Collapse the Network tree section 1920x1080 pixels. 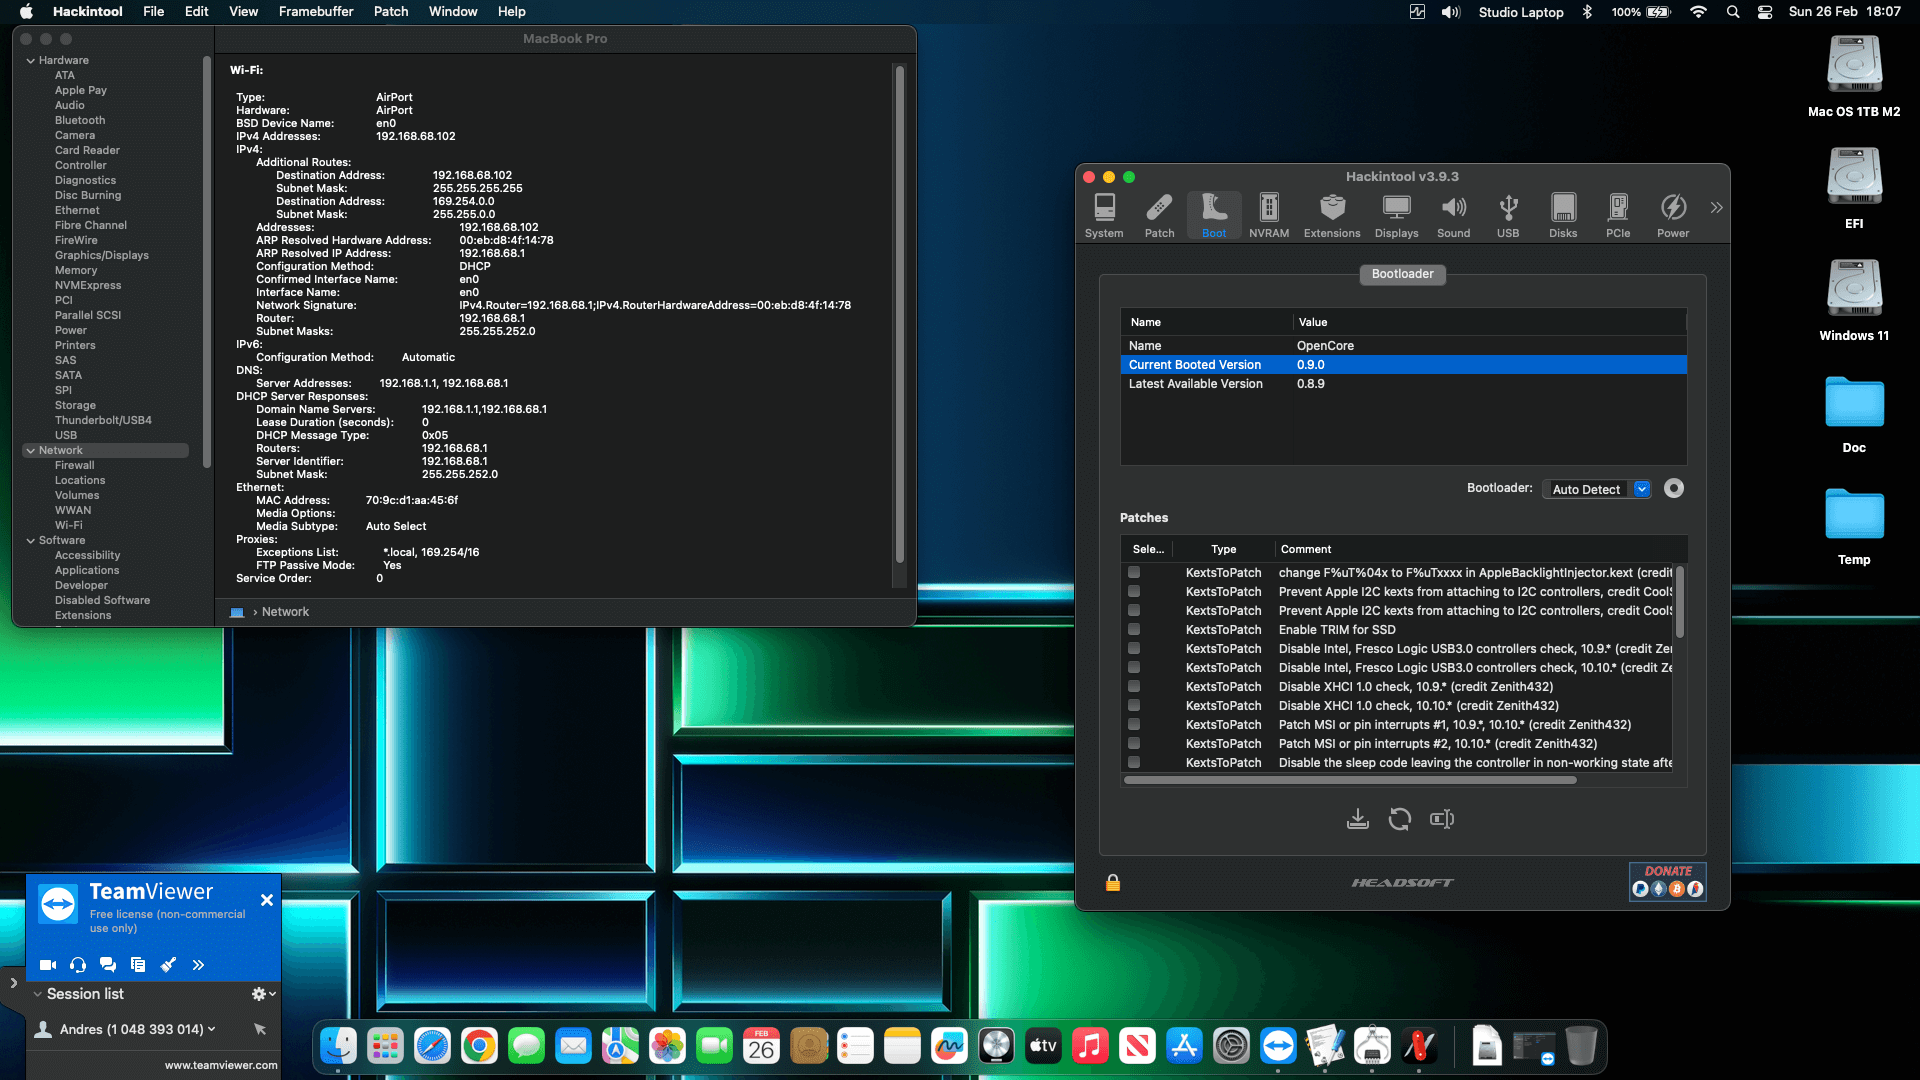tap(30, 451)
